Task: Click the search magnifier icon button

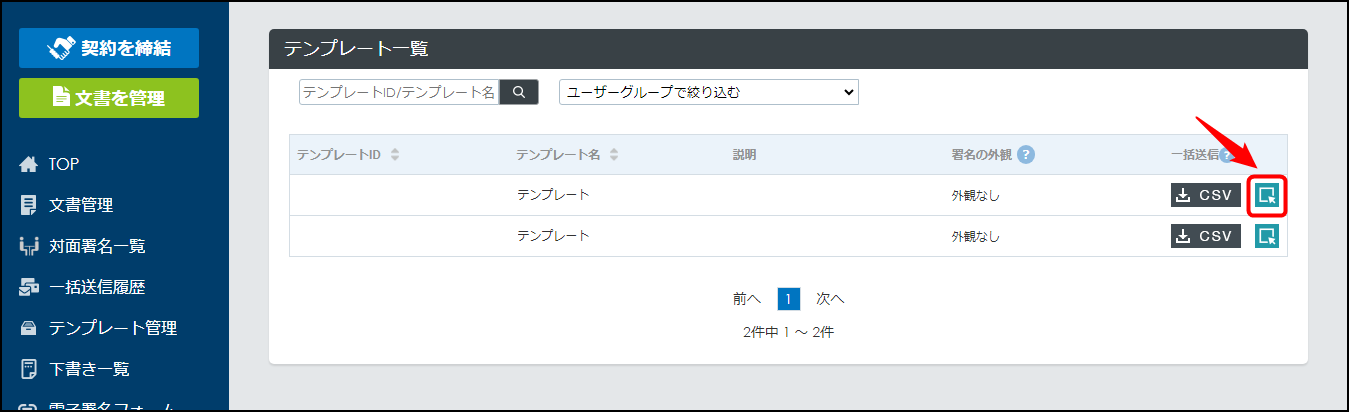Action: point(519,92)
